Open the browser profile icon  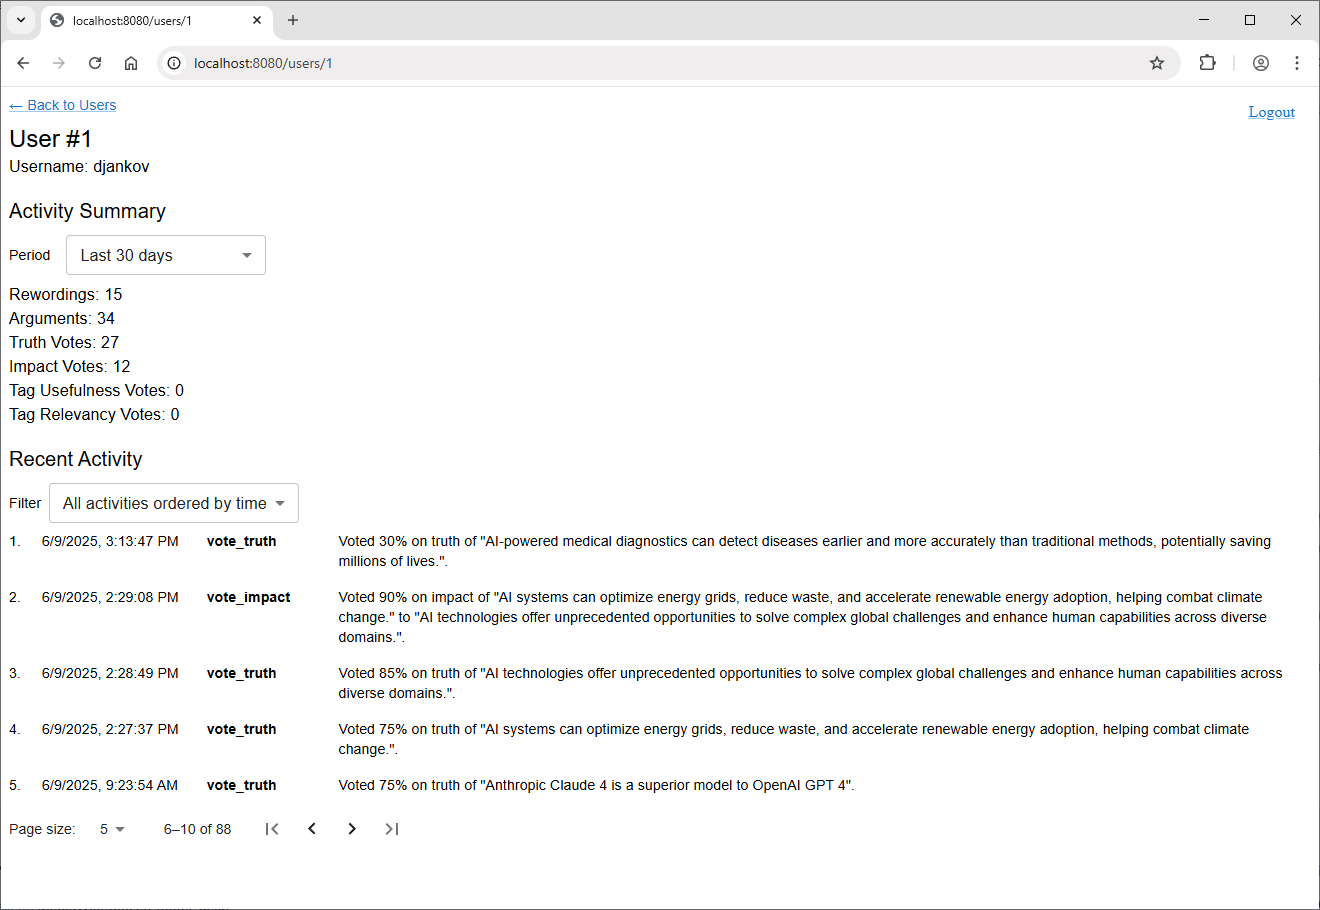point(1261,63)
